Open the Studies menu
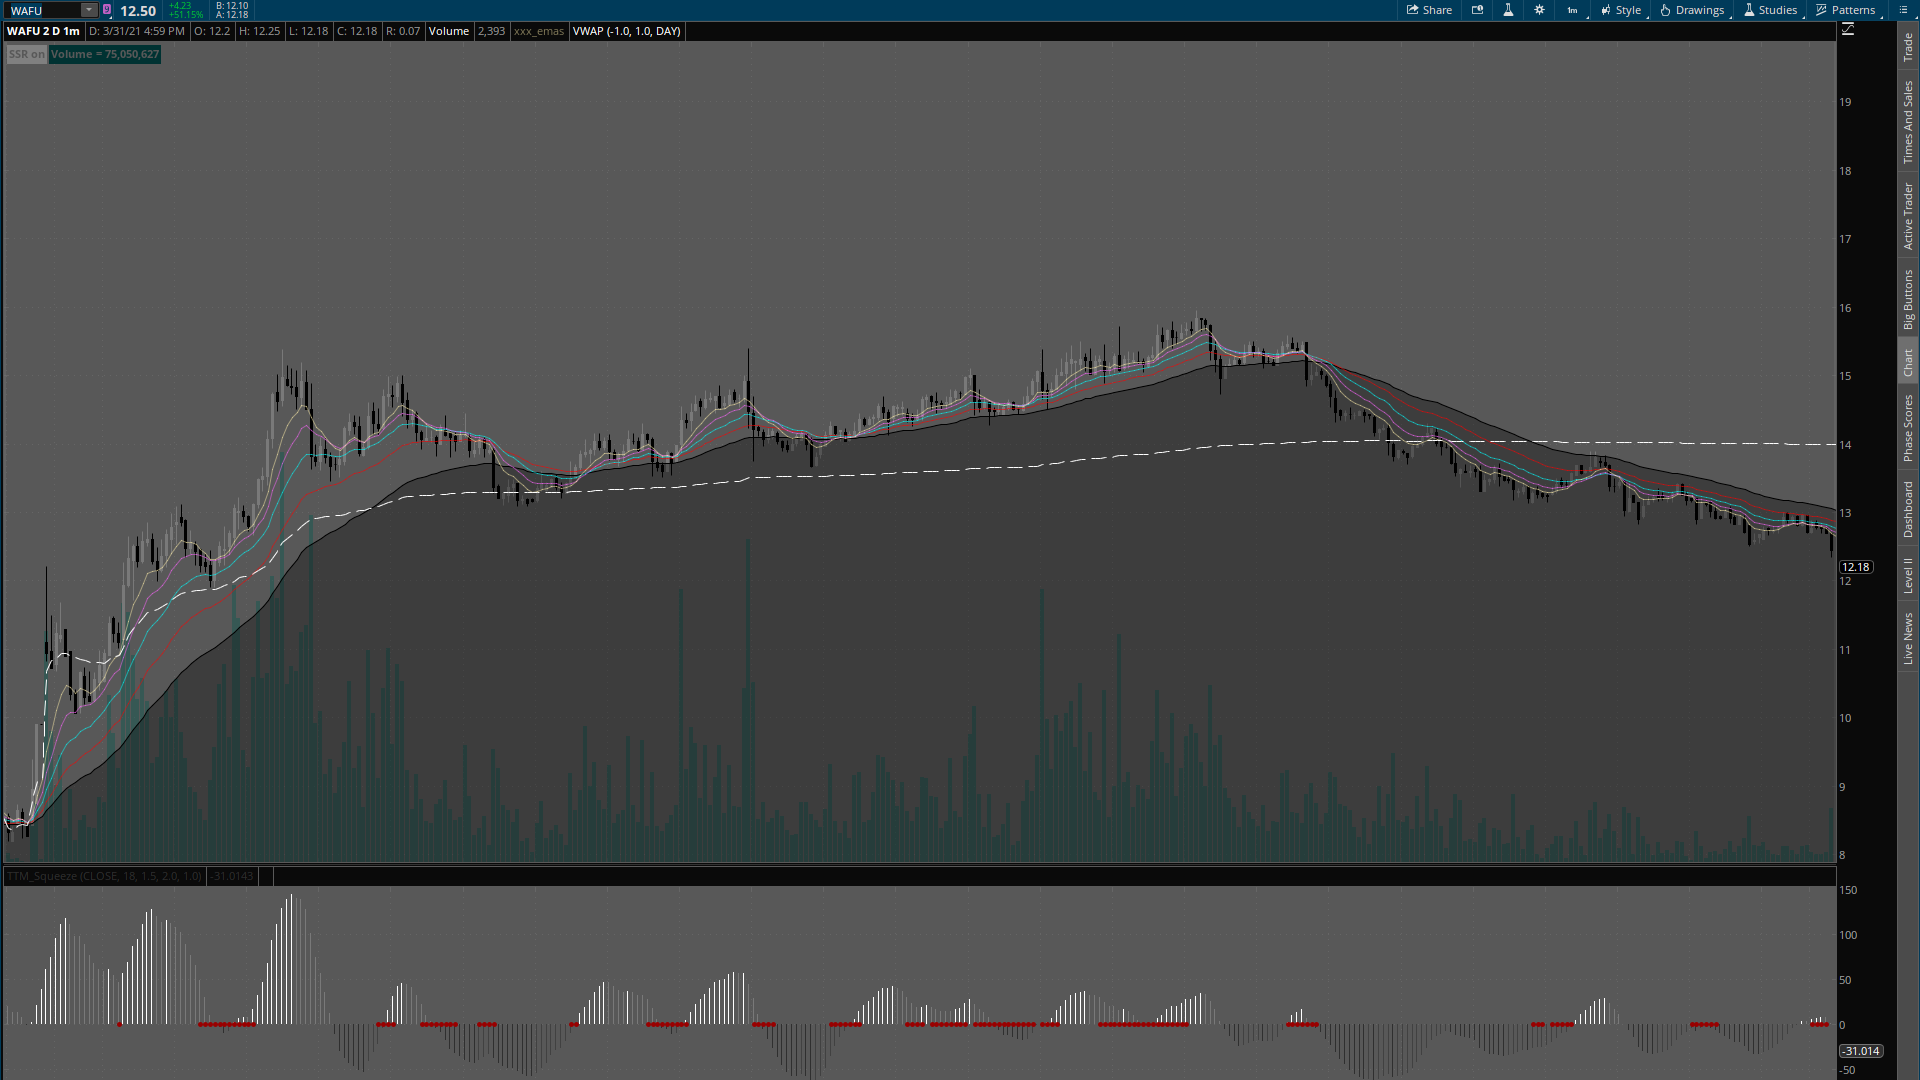Image resolution: width=1920 pixels, height=1080 pixels. coord(1770,10)
